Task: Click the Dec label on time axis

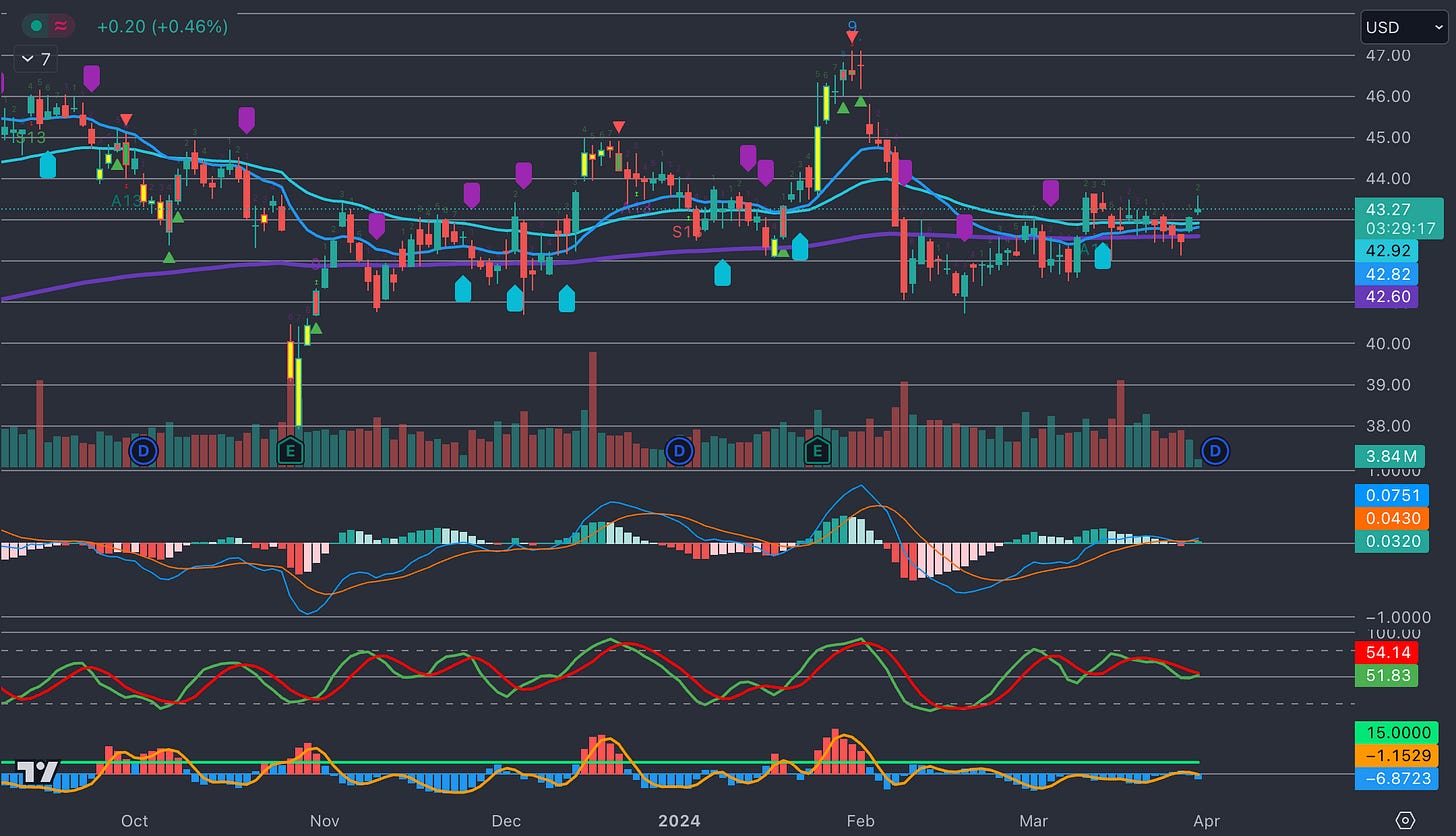Action: click(507, 821)
